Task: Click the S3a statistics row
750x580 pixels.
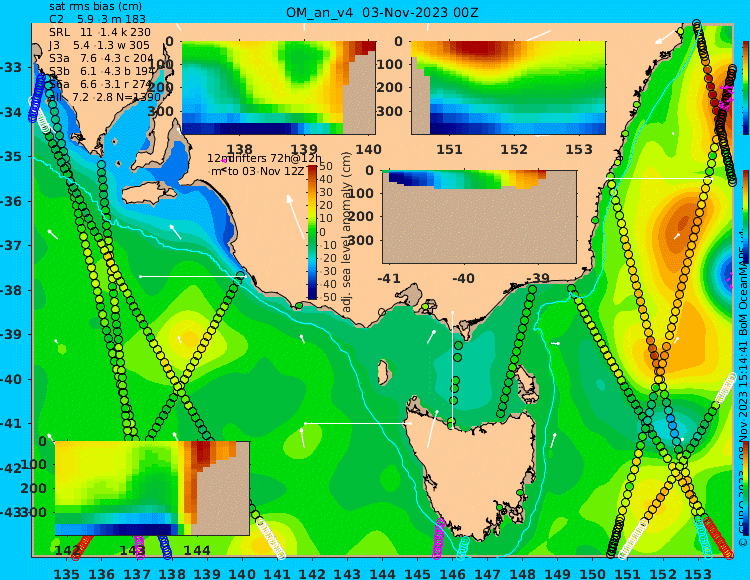Action: coord(101,58)
